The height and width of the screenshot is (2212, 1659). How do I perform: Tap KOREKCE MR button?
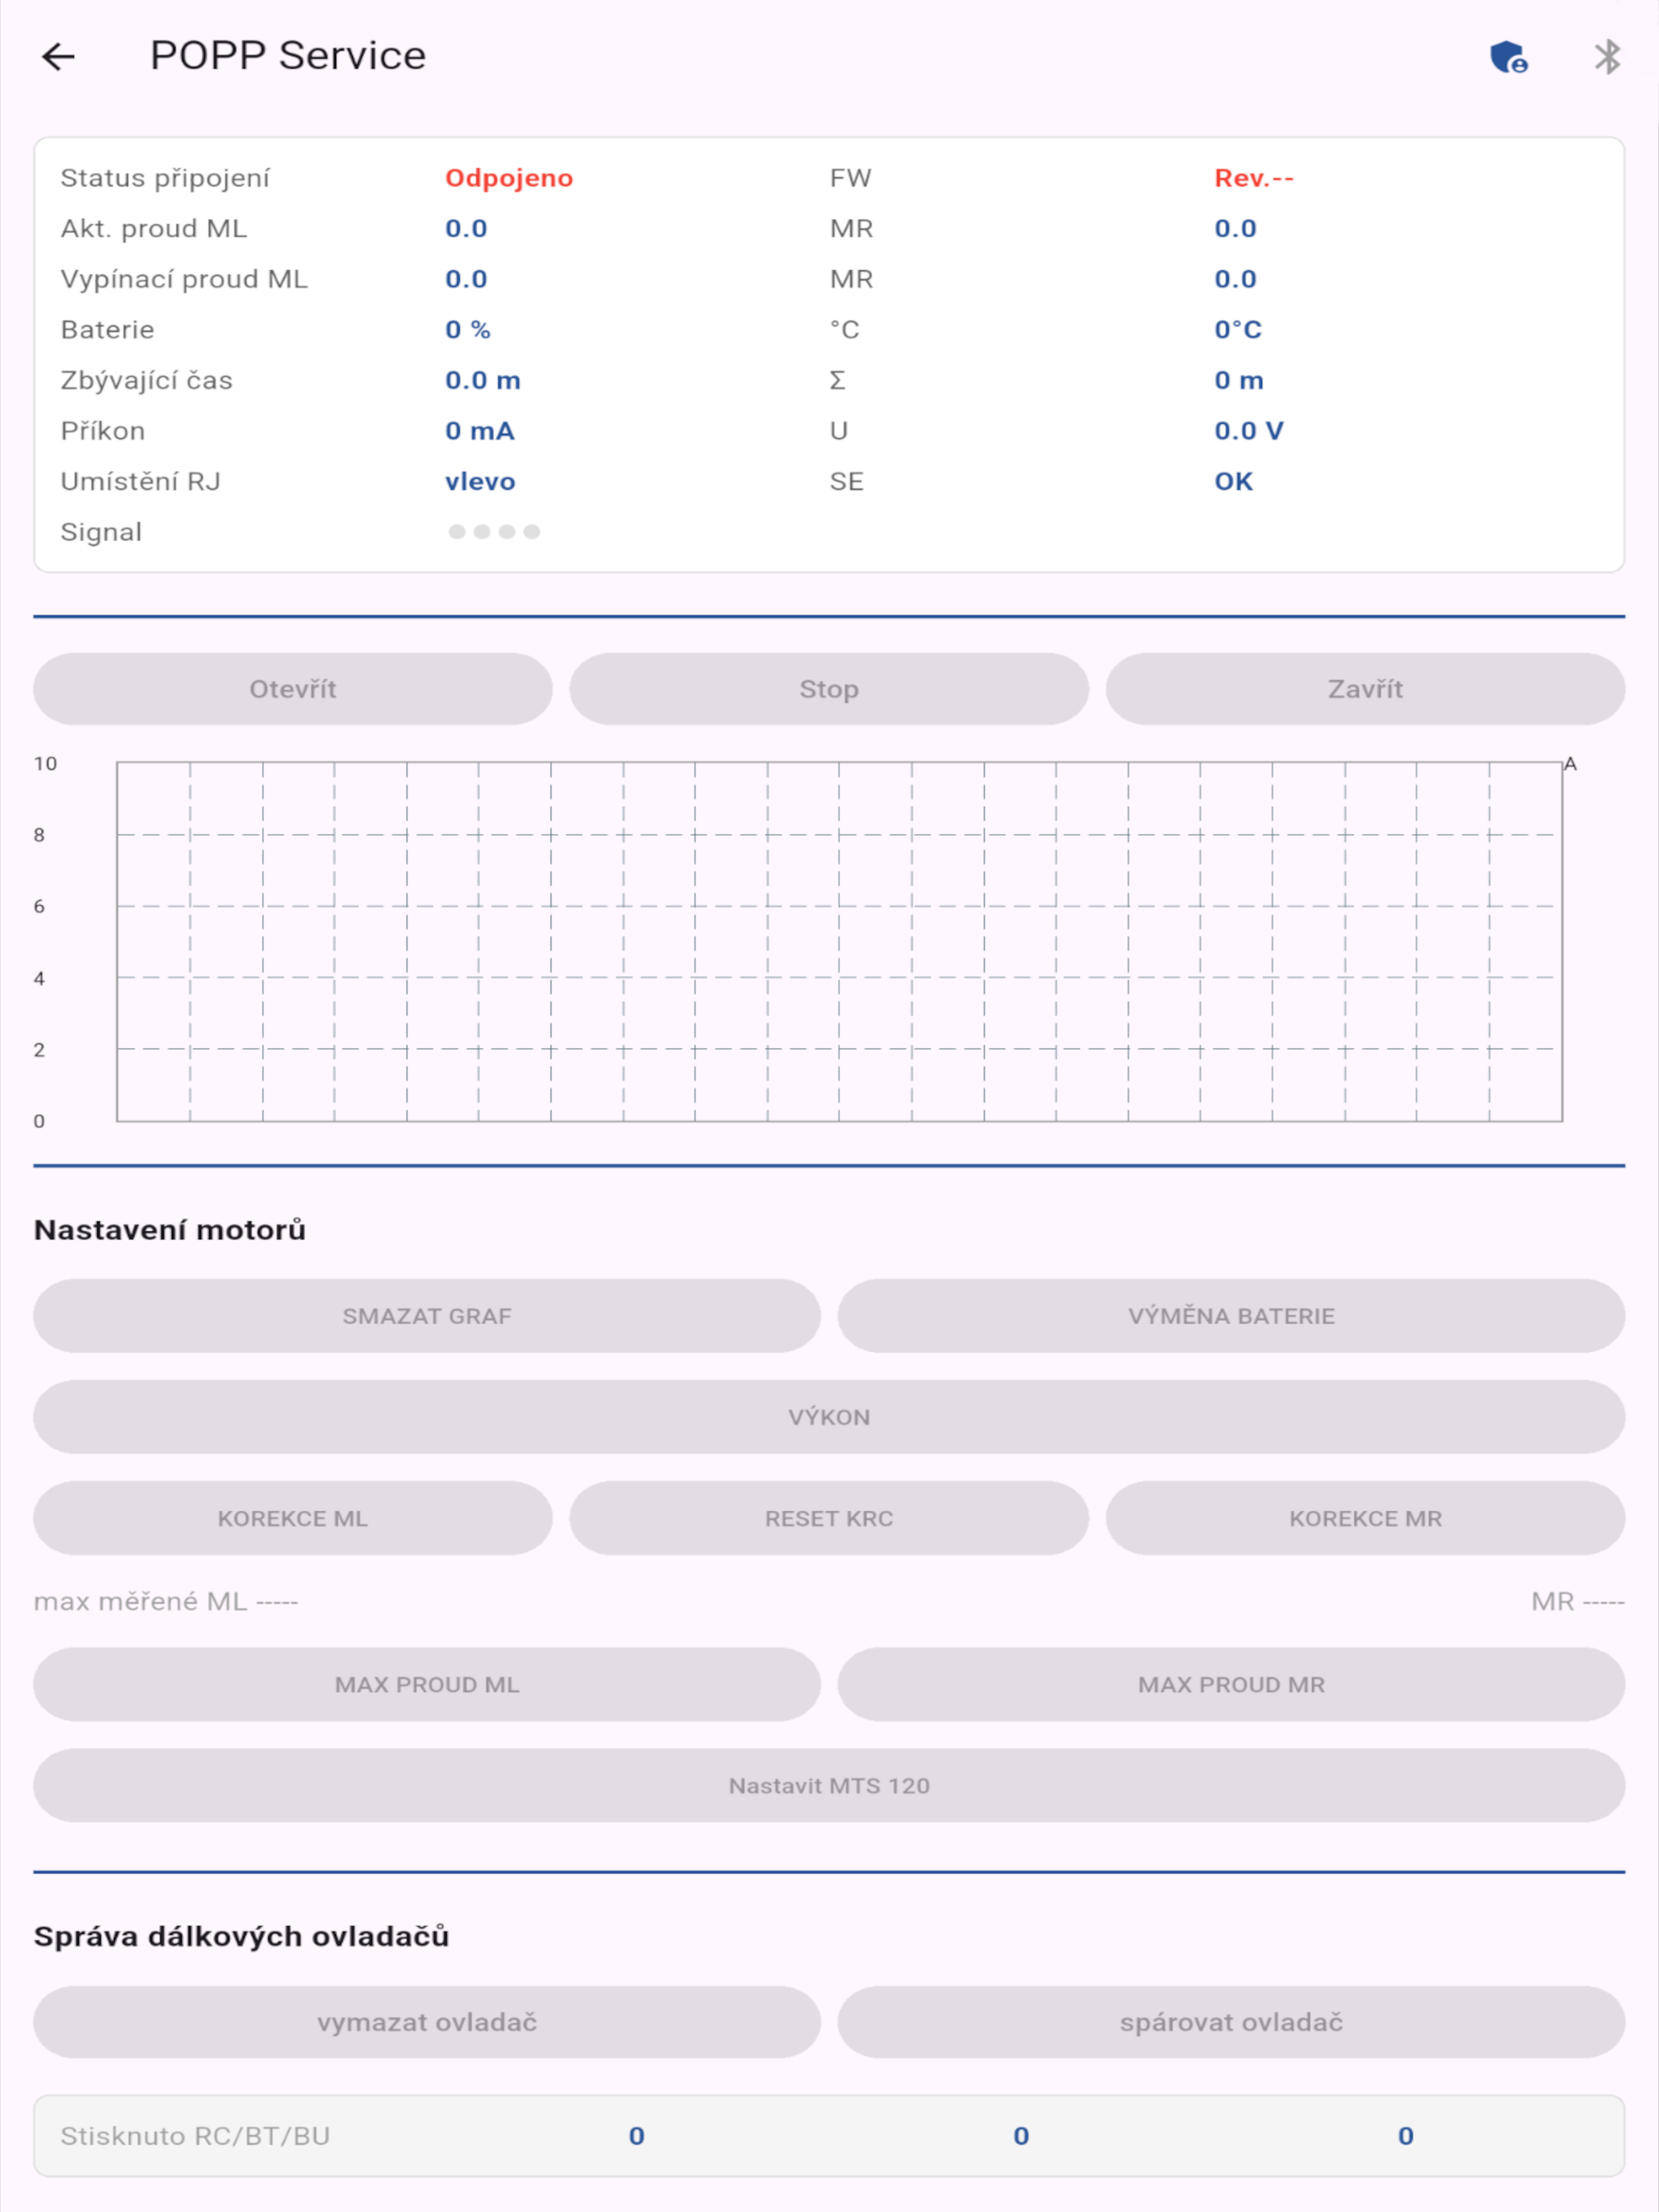1365,1518
